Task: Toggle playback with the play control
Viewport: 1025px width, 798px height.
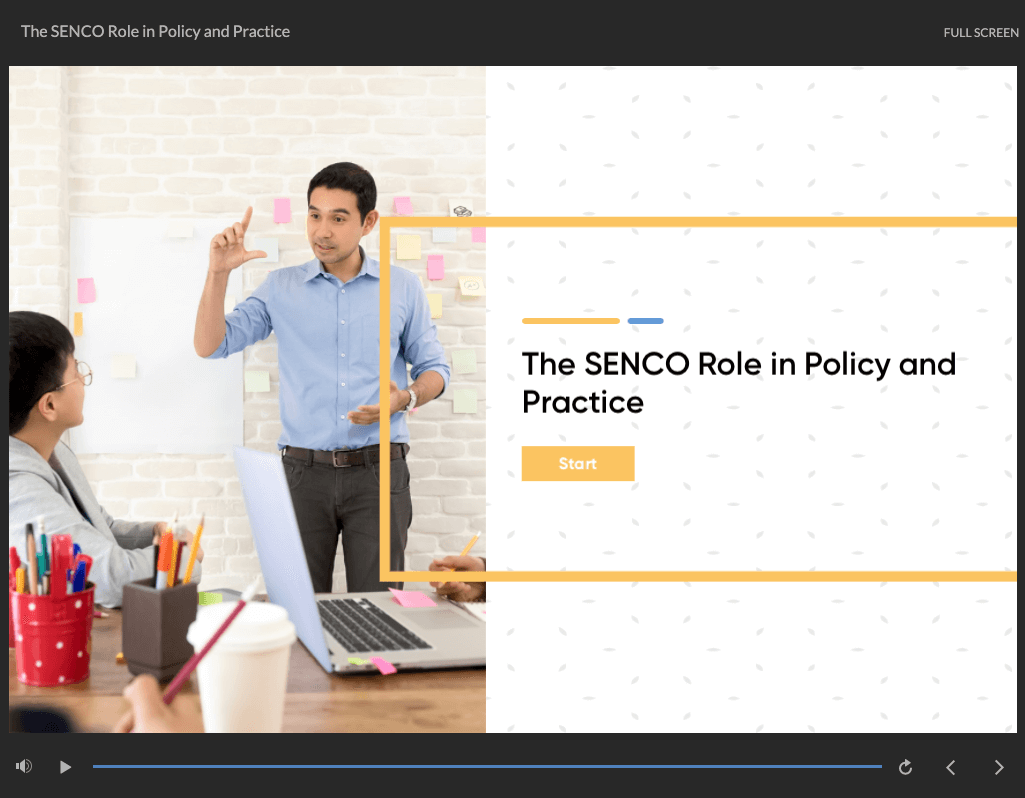Action: (x=65, y=767)
